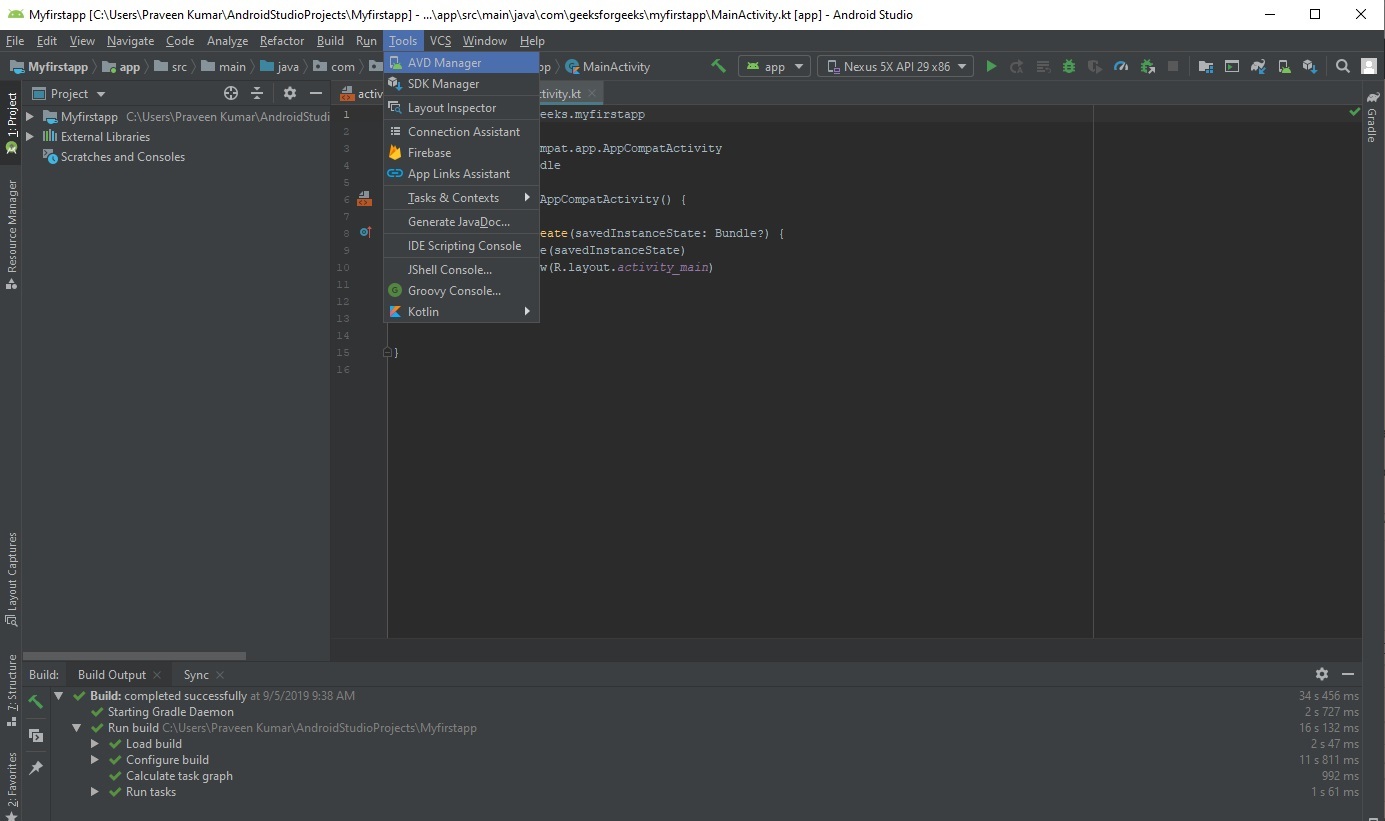
Task: Toggle the pin icon in Build panel
Action: click(36, 767)
